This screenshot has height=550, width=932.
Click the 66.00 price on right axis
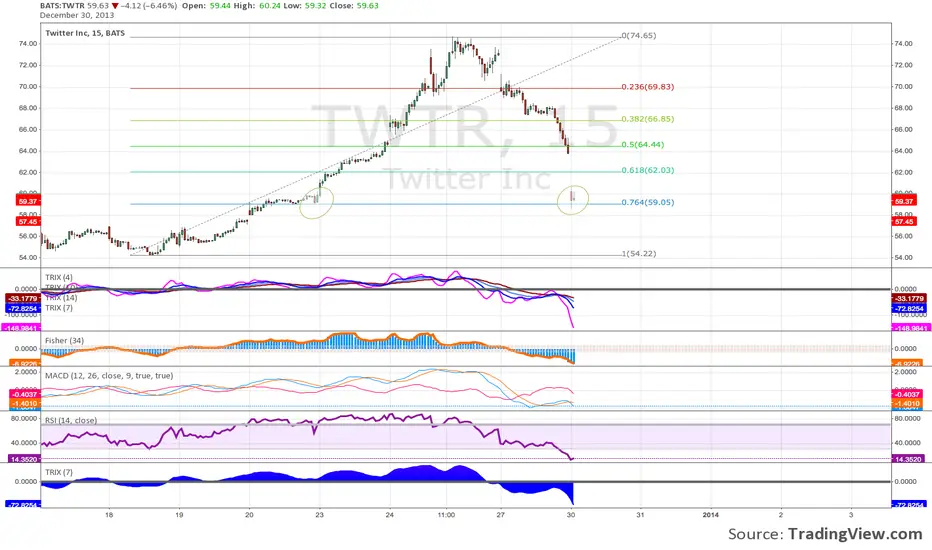[x=903, y=130]
